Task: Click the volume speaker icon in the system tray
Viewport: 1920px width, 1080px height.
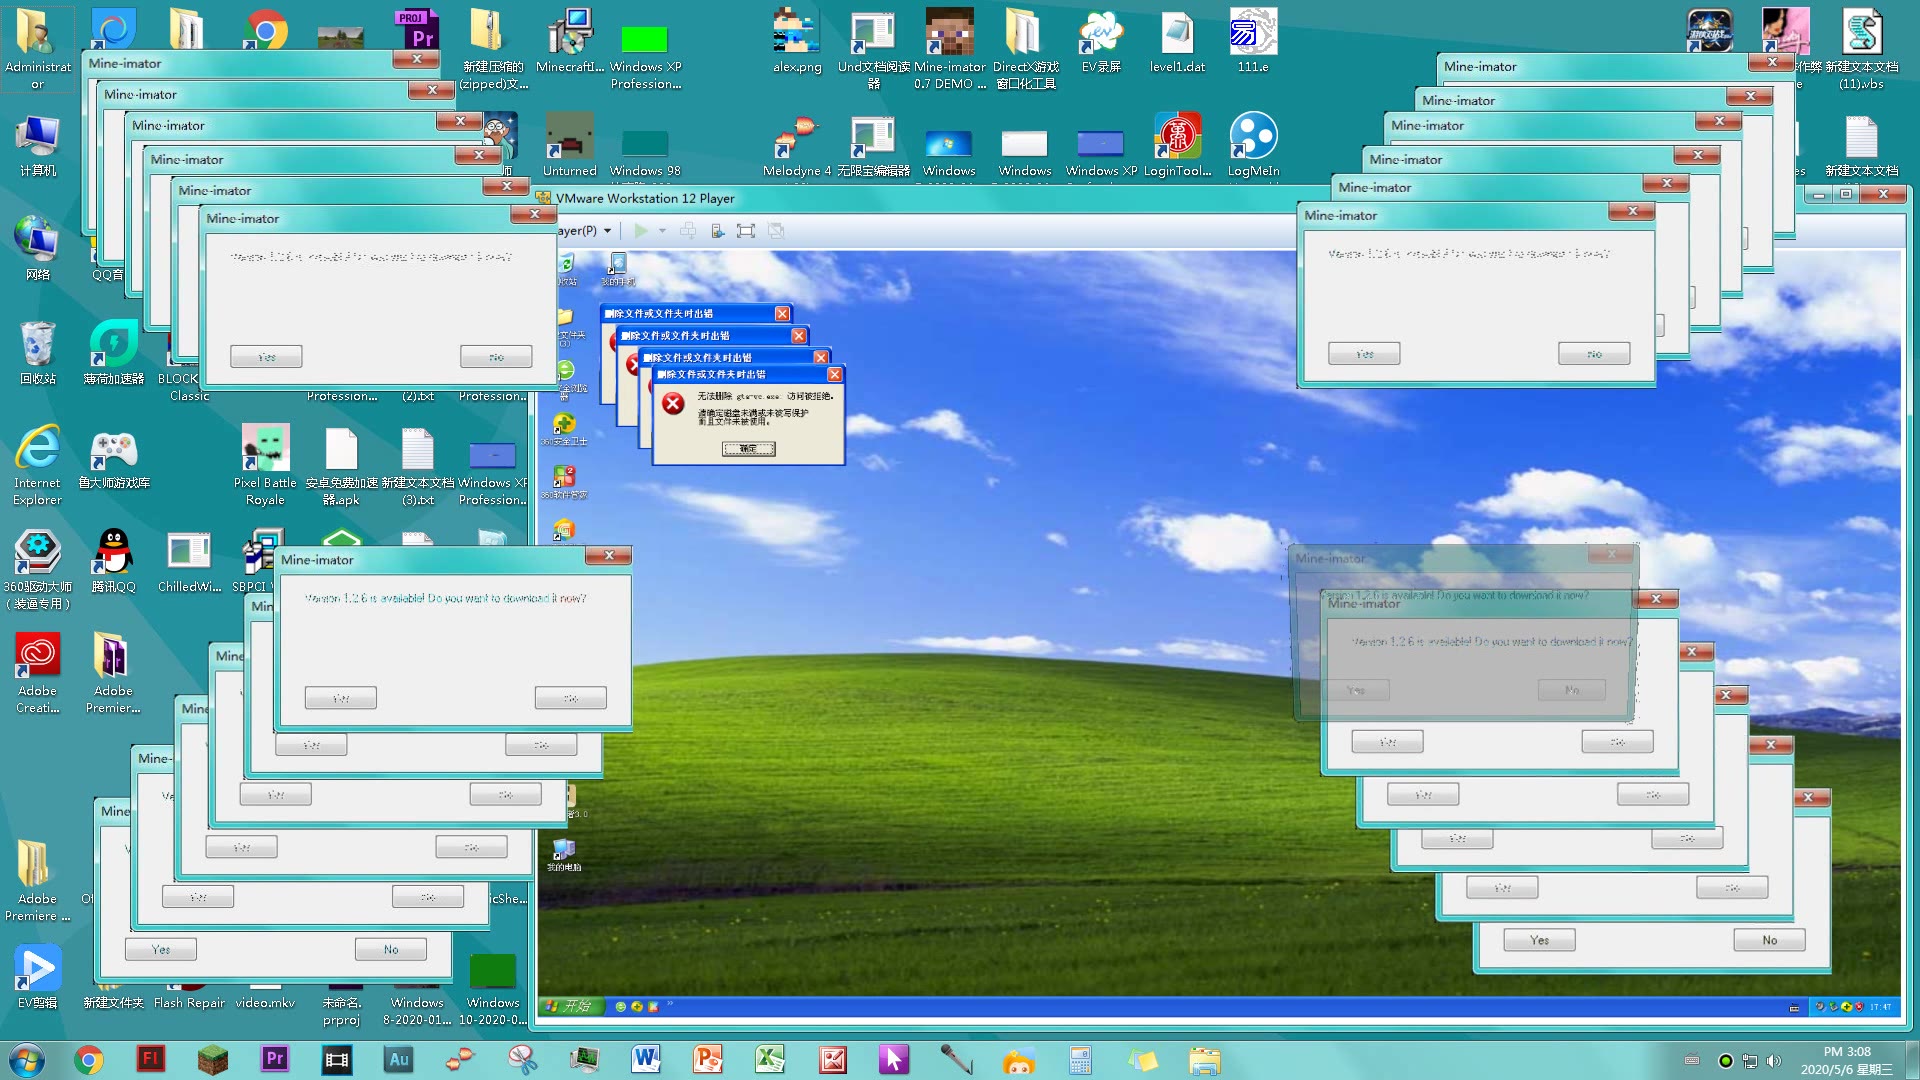Action: click(1773, 1061)
